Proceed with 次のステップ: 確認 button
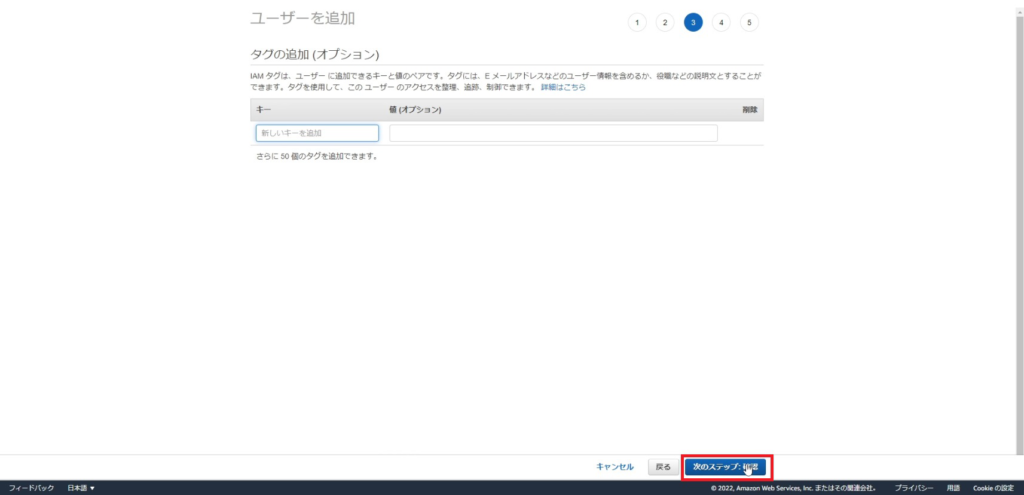The height and width of the screenshot is (495, 1024). [726, 467]
